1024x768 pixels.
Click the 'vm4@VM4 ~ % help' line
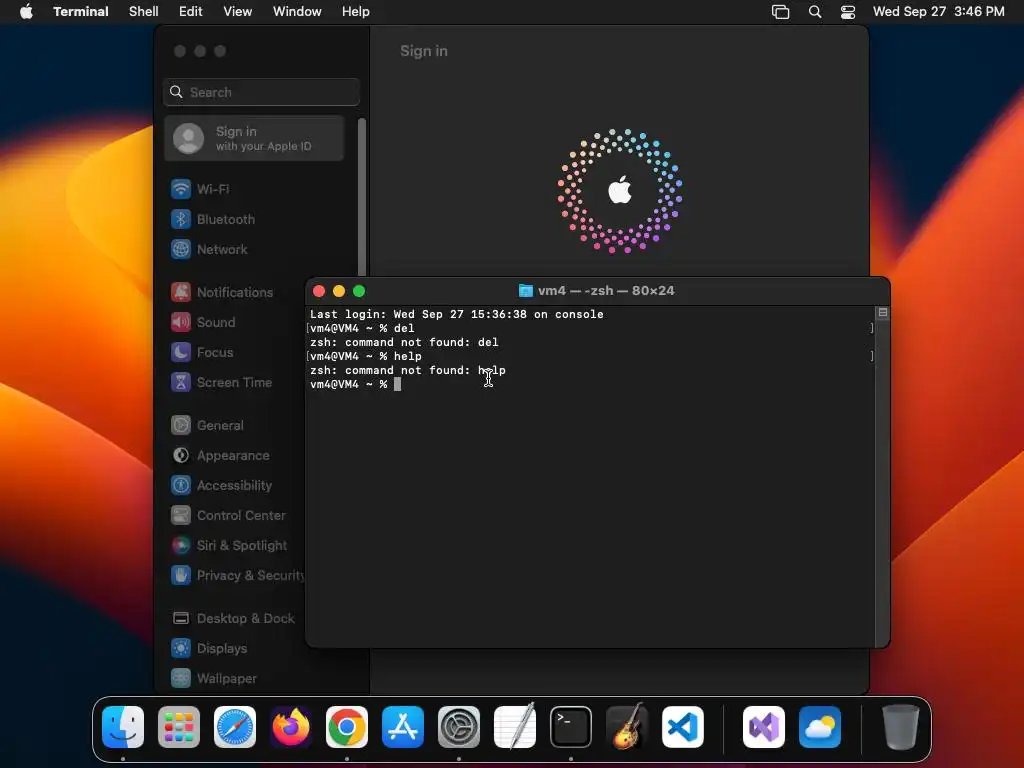click(366, 357)
